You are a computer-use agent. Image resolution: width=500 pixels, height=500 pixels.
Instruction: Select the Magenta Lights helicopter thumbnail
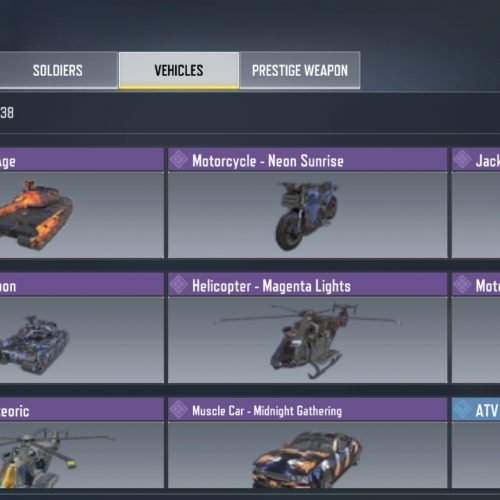[307, 340]
